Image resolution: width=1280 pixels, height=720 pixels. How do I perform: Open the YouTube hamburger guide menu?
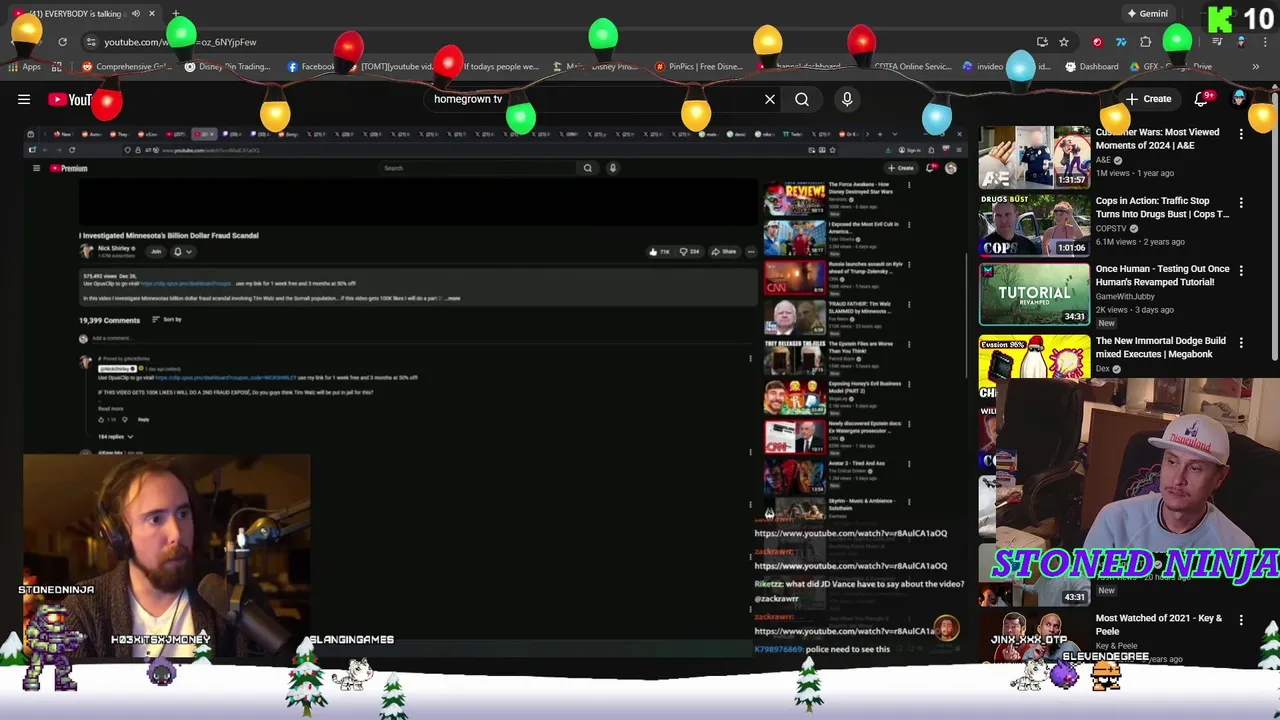tap(24, 99)
